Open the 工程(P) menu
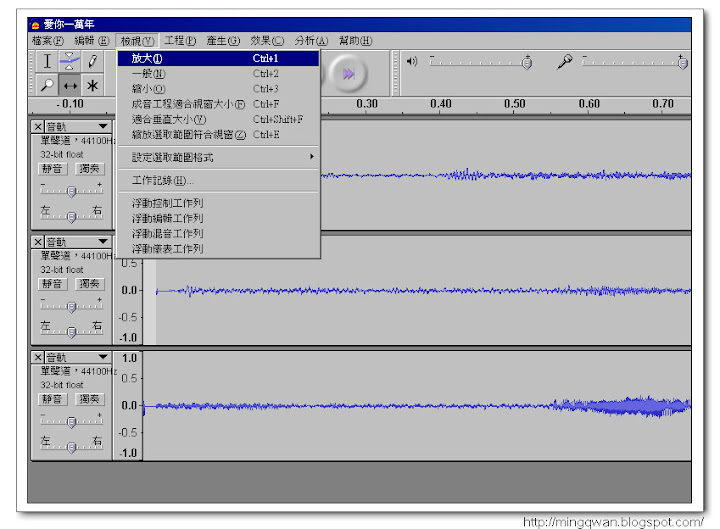This screenshot has height=529, width=720. click(180, 41)
